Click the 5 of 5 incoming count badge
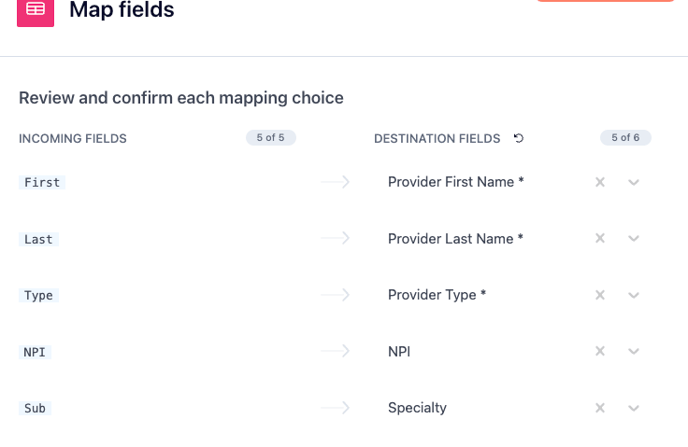This screenshot has height=447, width=688. (271, 138)
